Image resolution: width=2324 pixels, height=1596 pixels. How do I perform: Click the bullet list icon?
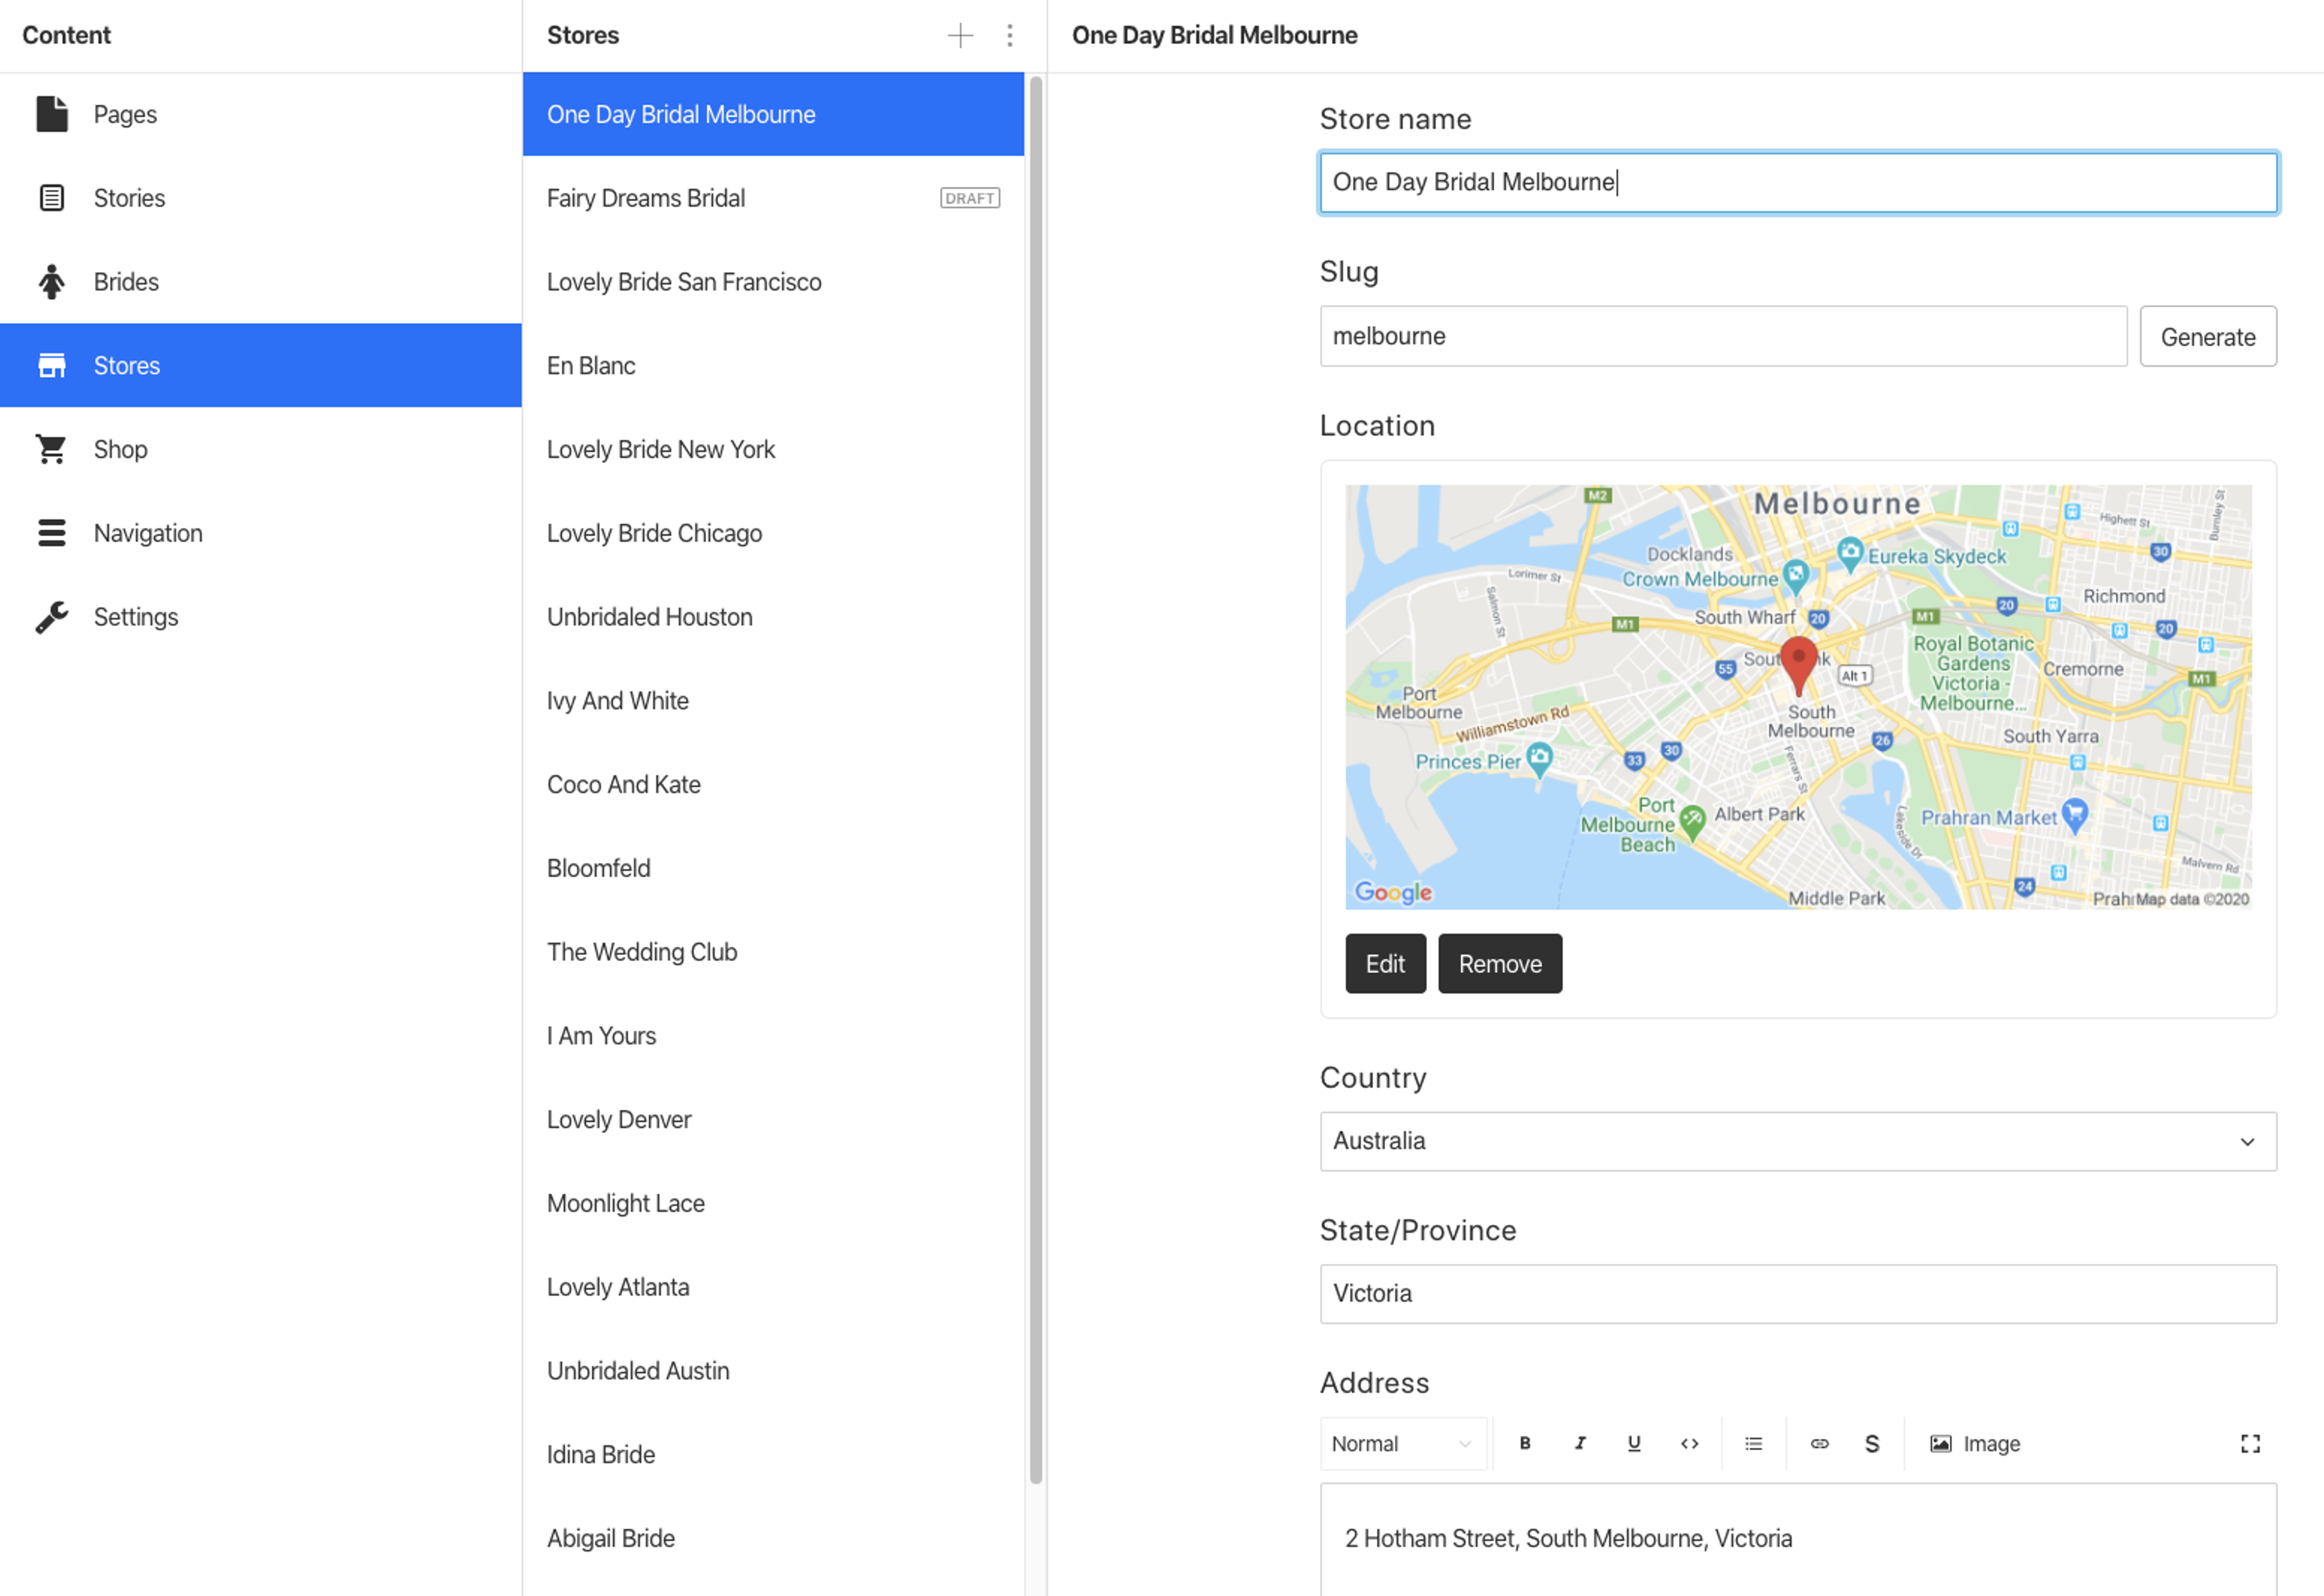pyautogui.click(x=1753, y=1443)
